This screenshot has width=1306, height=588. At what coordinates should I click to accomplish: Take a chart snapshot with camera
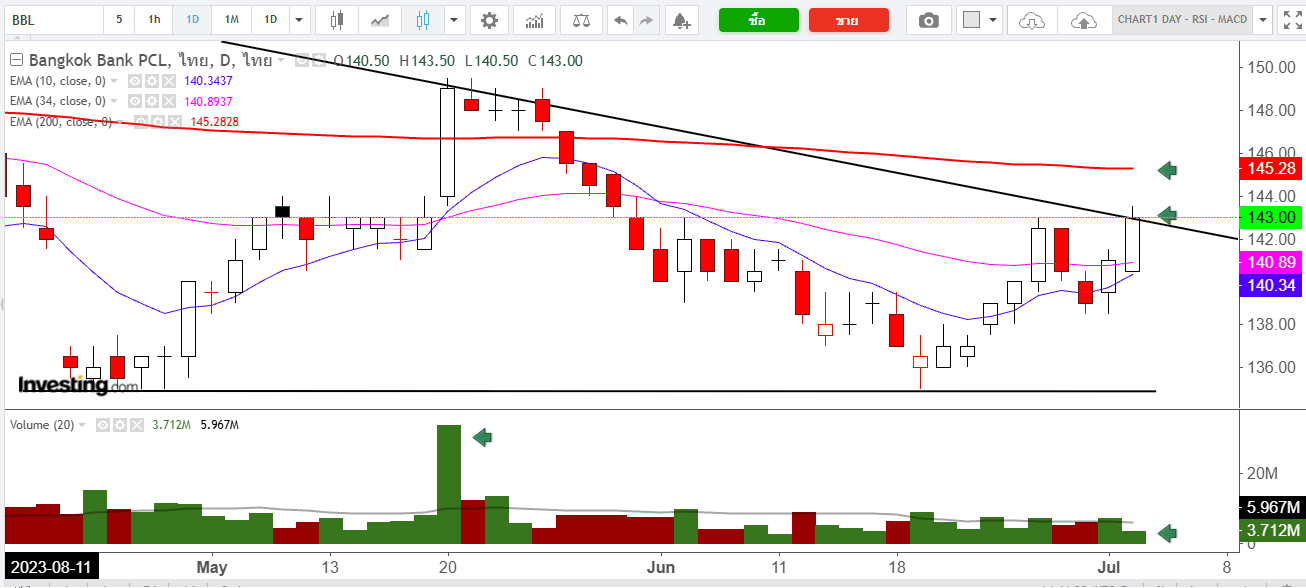(x=929, y=20)
